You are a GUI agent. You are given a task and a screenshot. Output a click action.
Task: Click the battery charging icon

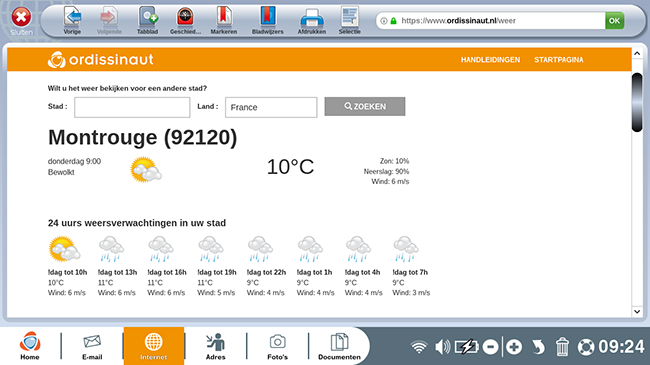click(x=466, y=347)
